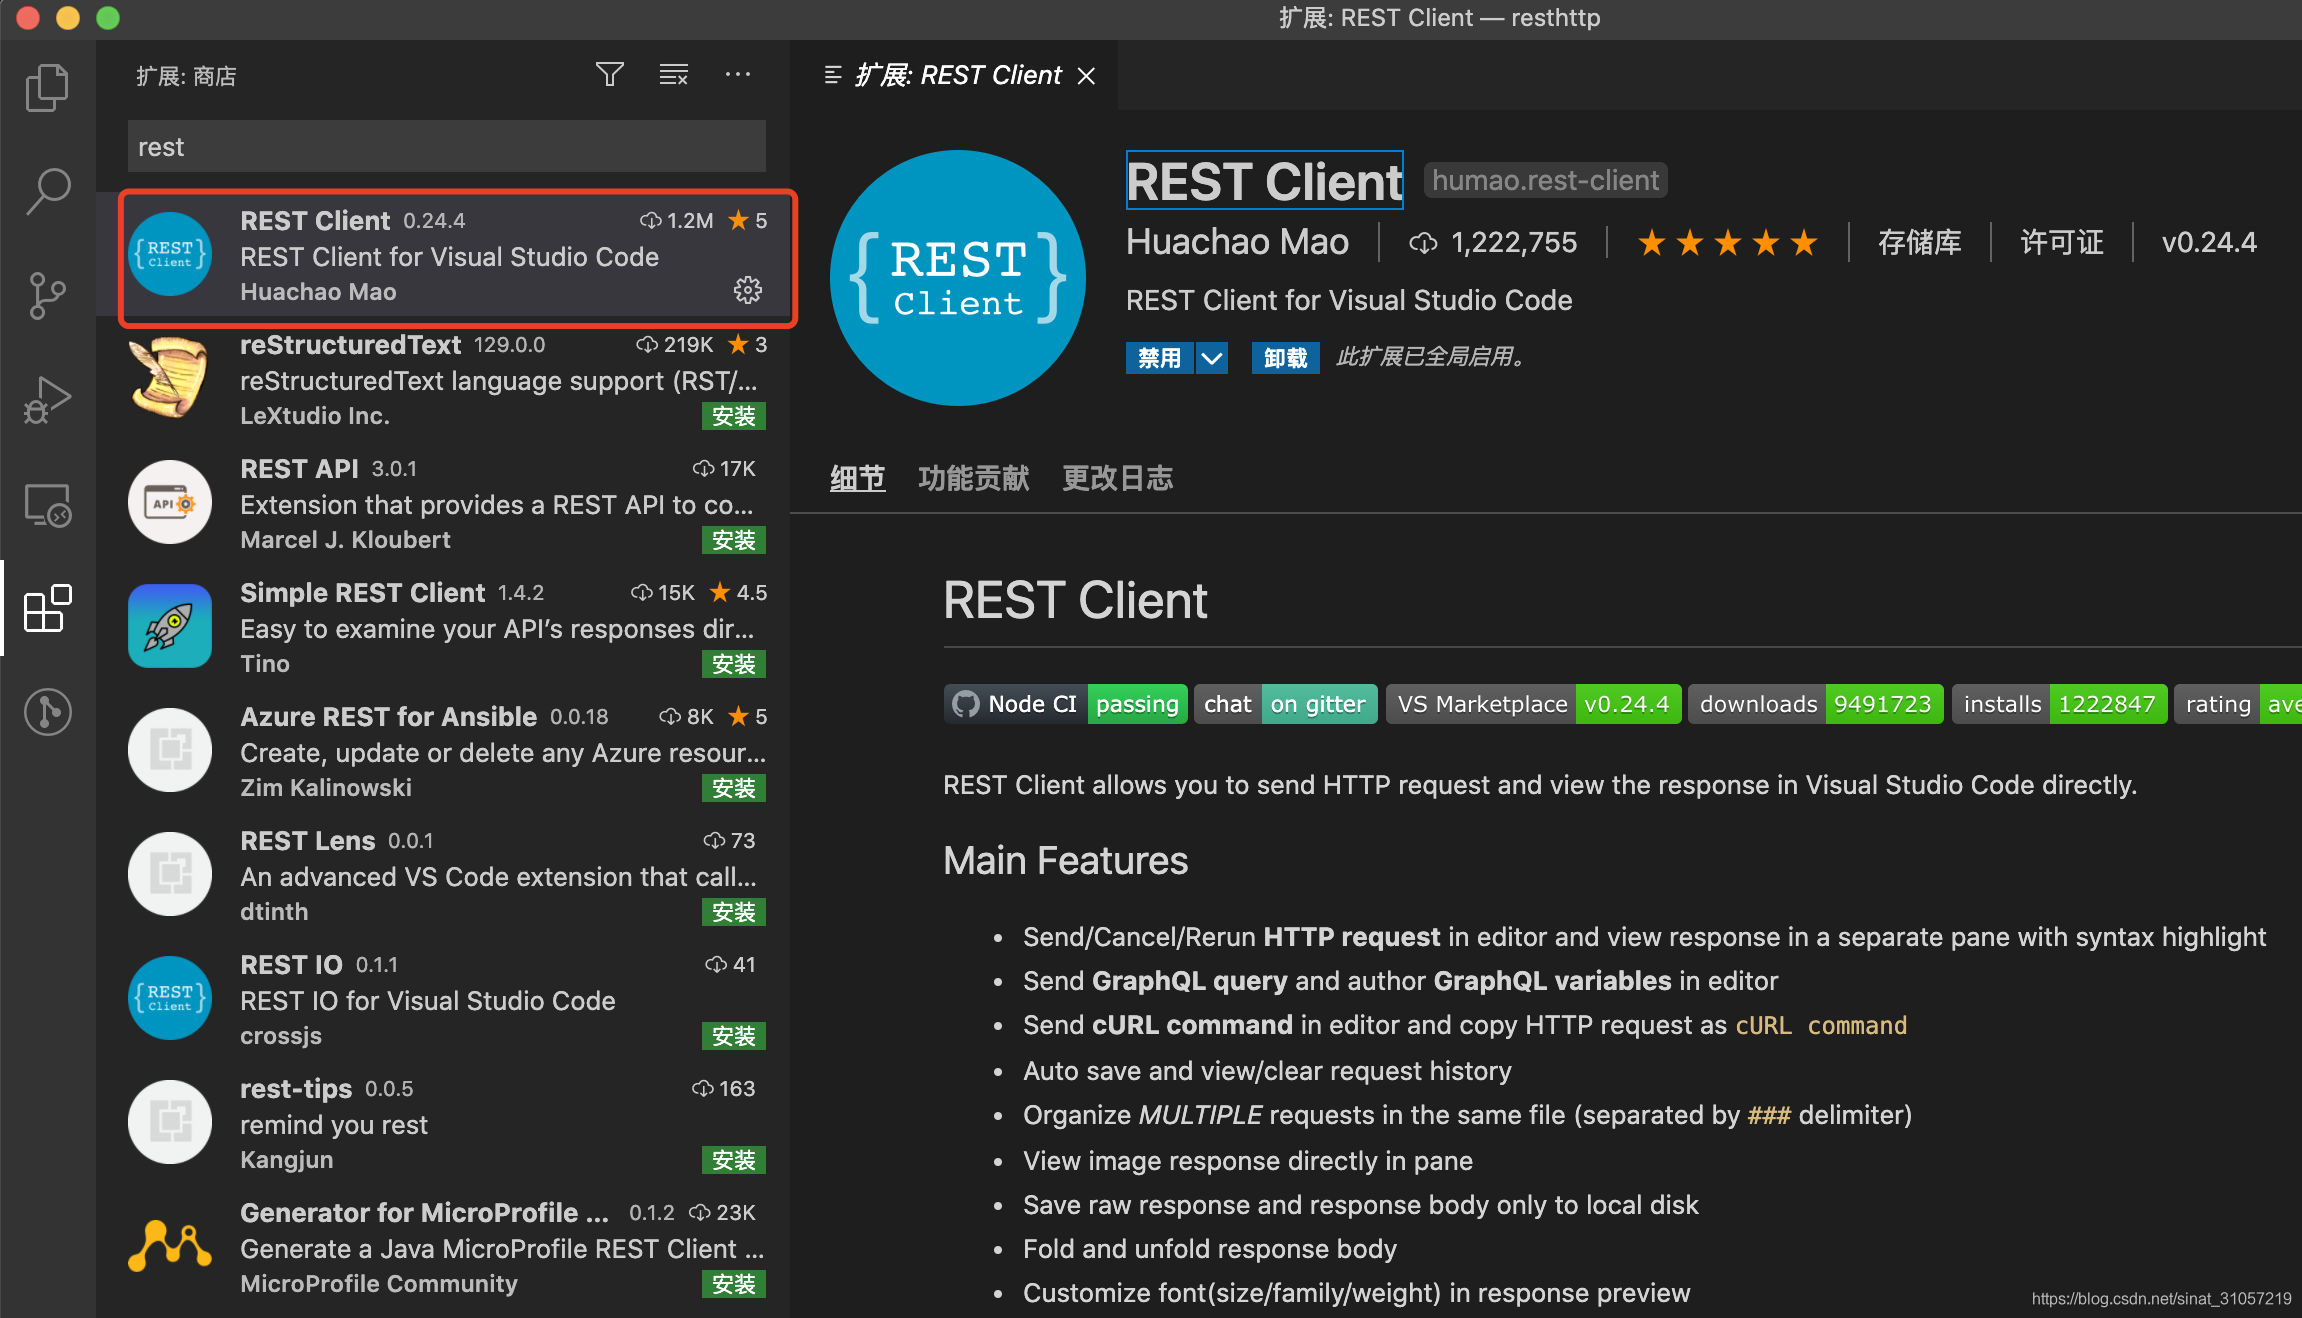Image resolution: width=2302 pixels, height=1318 pixels.
Task: Open the Source Control view
Action: 47,296
